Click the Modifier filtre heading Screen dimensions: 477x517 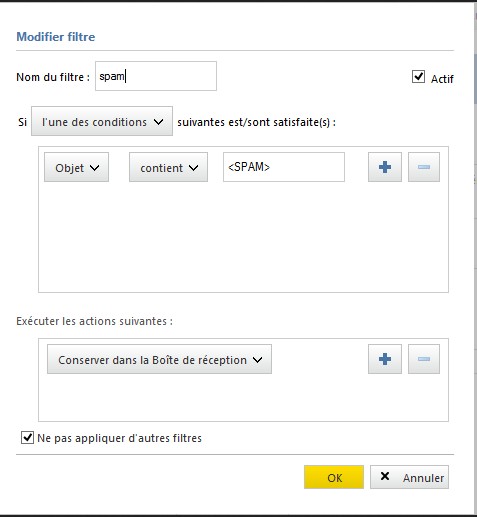point(56,37)
